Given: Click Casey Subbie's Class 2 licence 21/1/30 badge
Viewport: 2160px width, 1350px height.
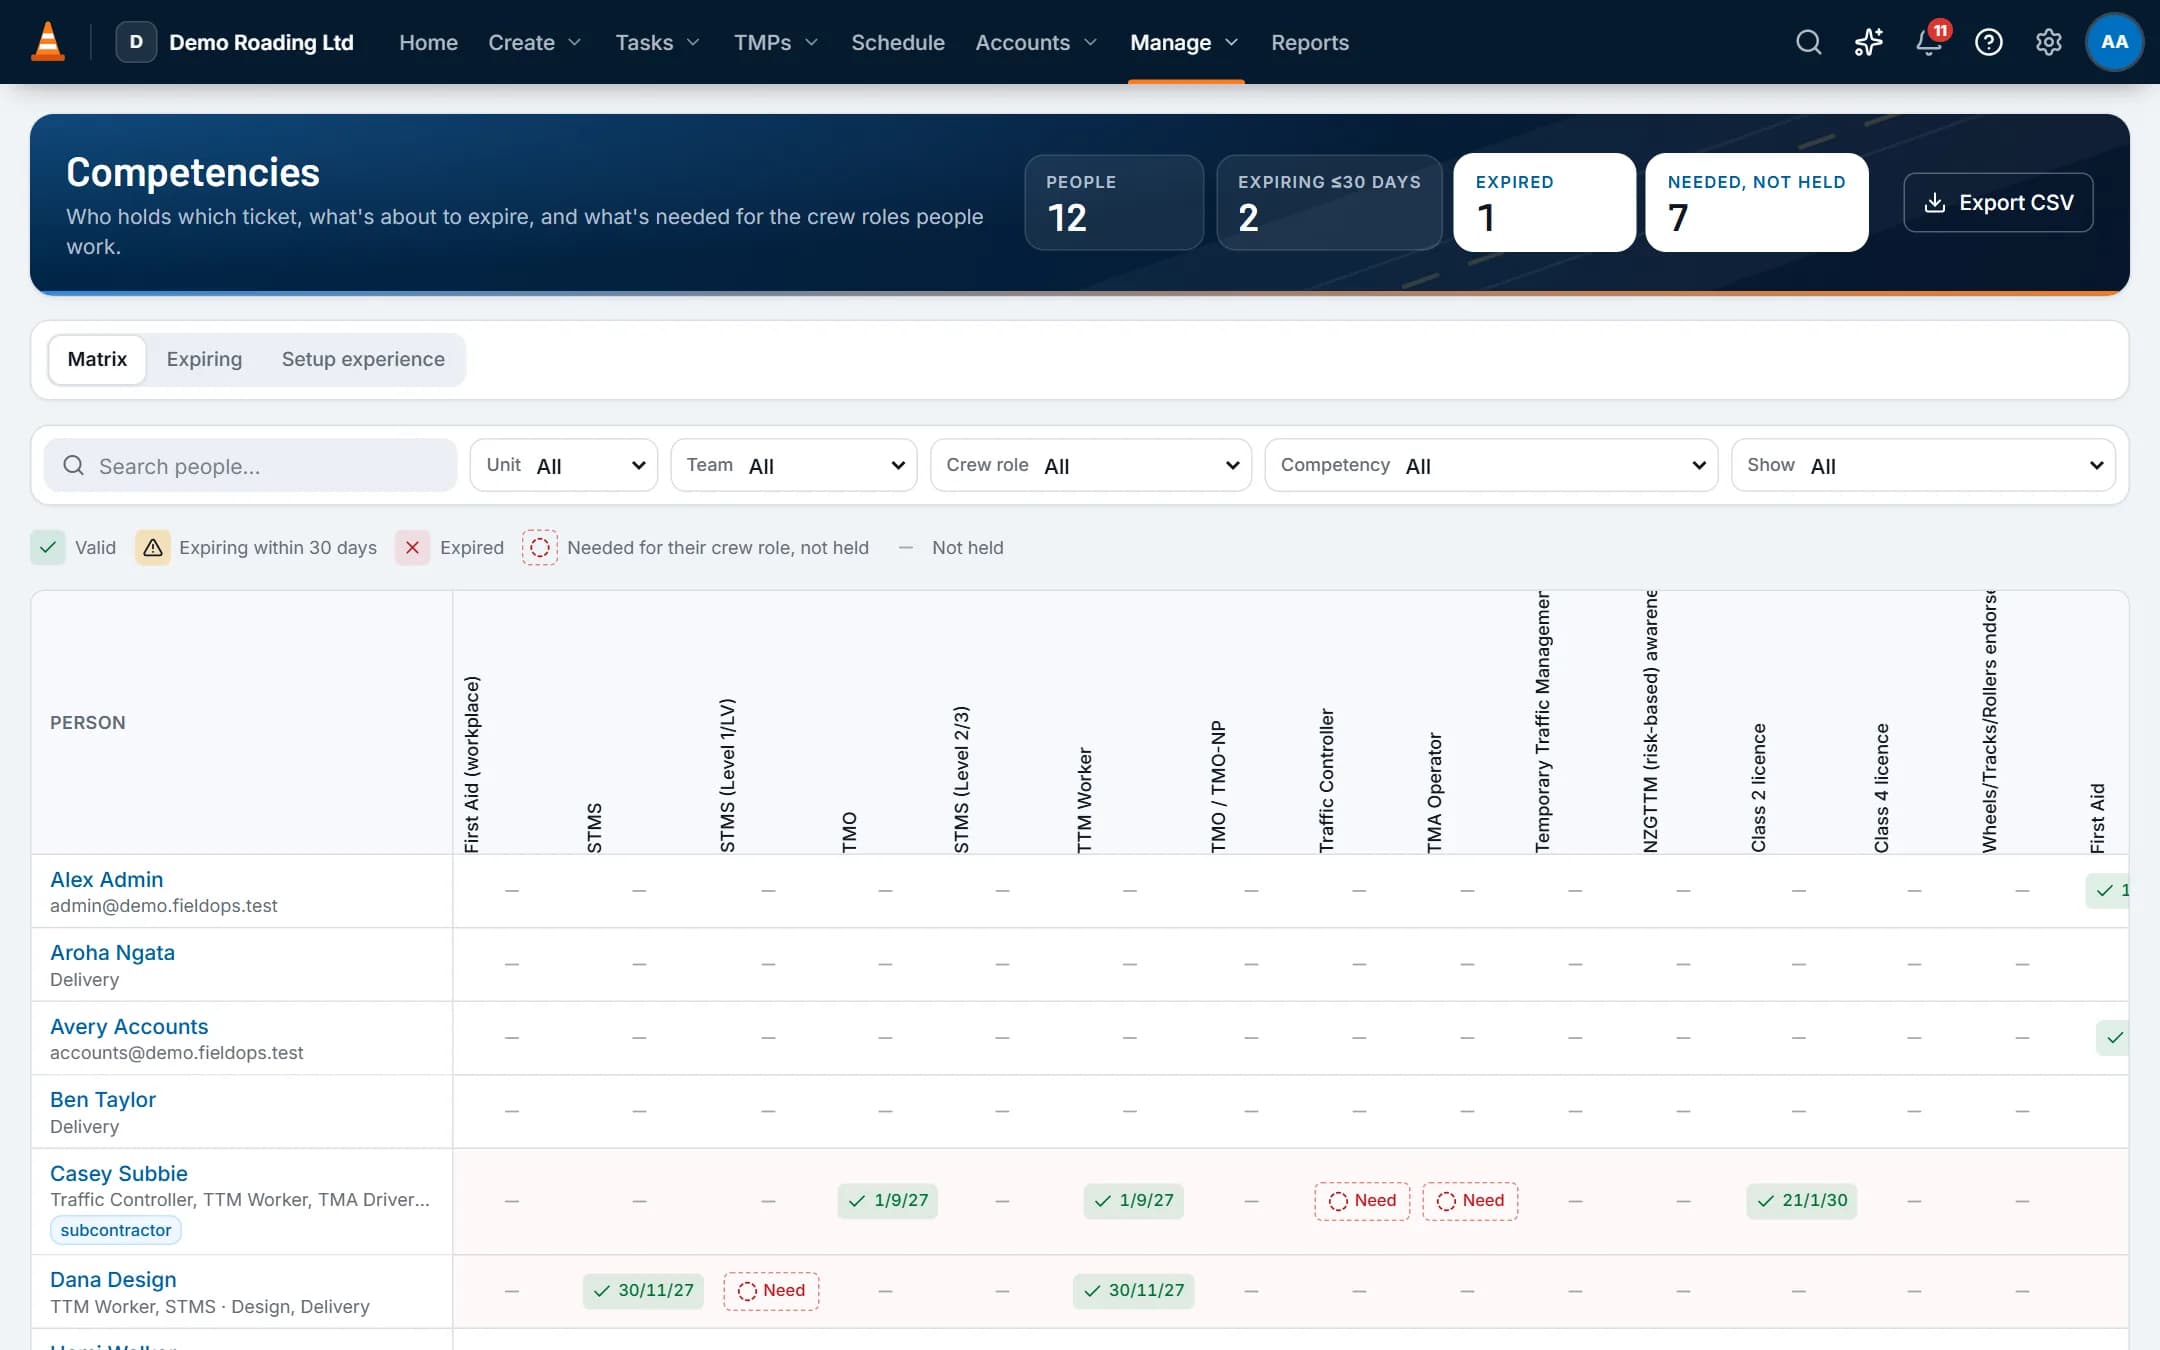Looking at the screenshot, I should [x=1801, y=1200].
